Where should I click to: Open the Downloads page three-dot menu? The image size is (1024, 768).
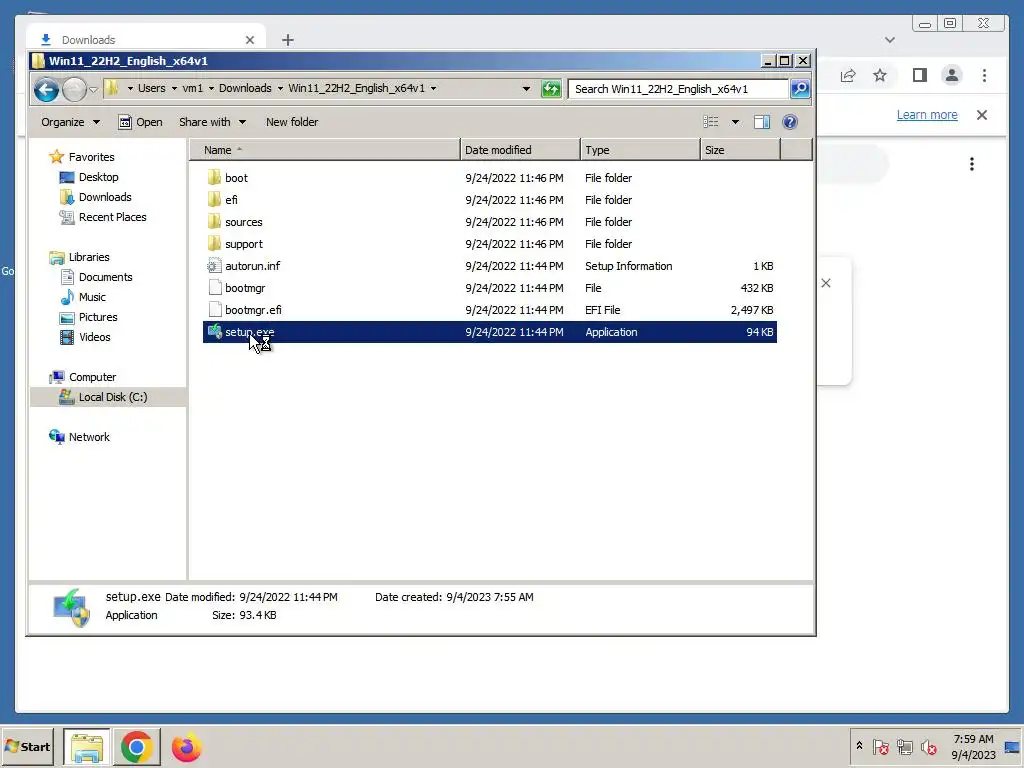pyautogui.click(x=972, y=164)
